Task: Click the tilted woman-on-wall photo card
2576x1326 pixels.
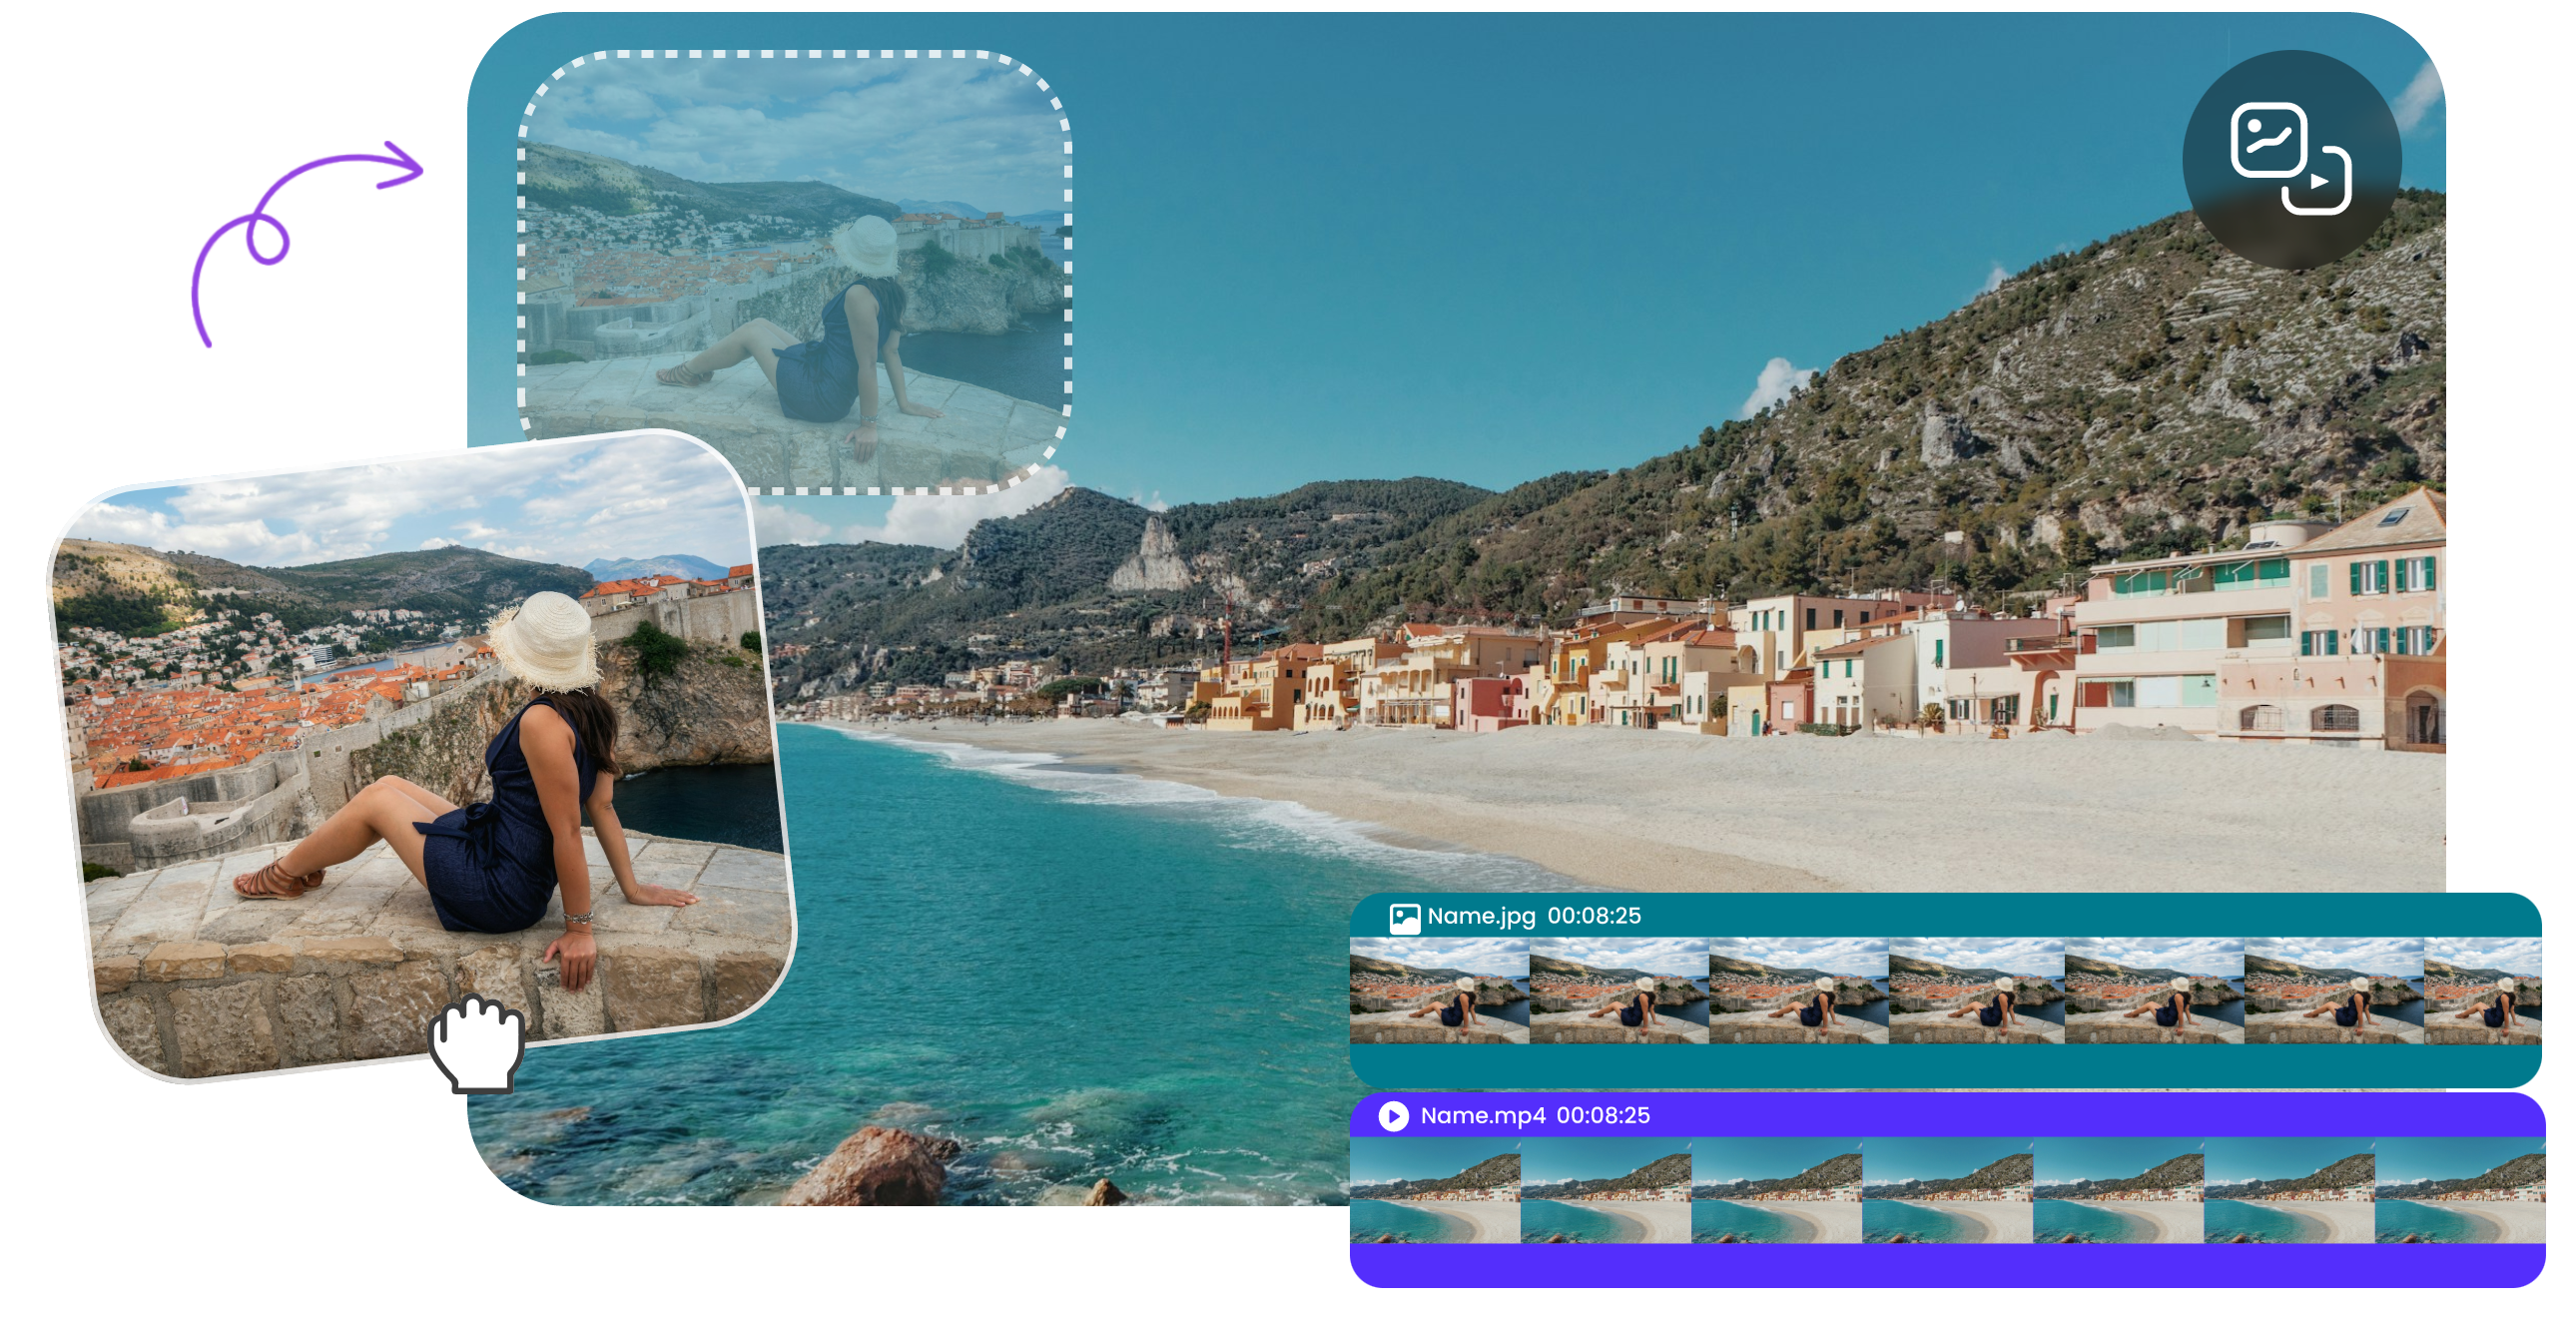Action: (x=420, y=755)
